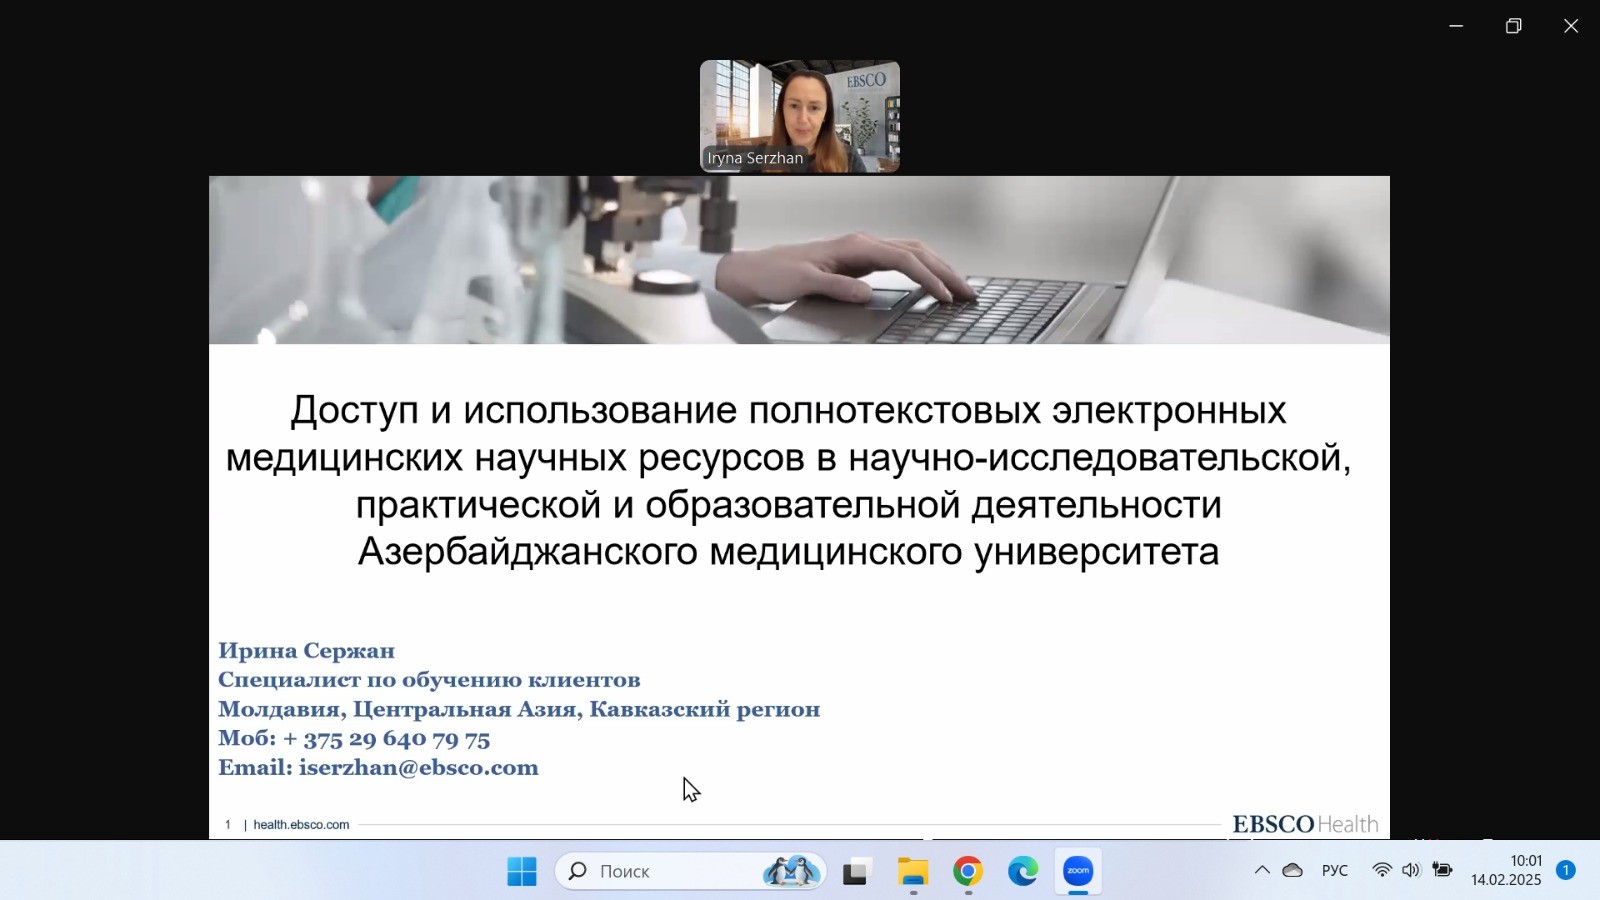The image size is (1600, 900).
Task: Click the health.ebsco.com footer link
Action: [301, 825]
